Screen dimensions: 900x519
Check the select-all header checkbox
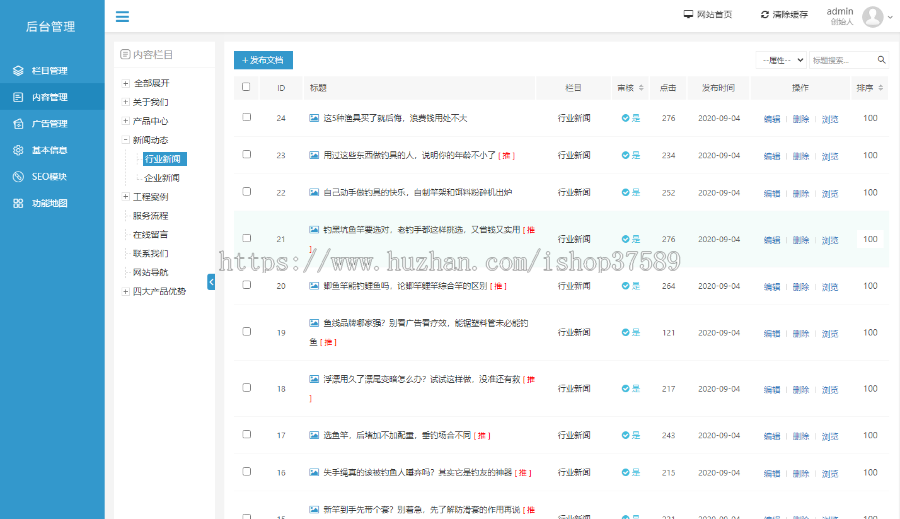tap(246, 87)
